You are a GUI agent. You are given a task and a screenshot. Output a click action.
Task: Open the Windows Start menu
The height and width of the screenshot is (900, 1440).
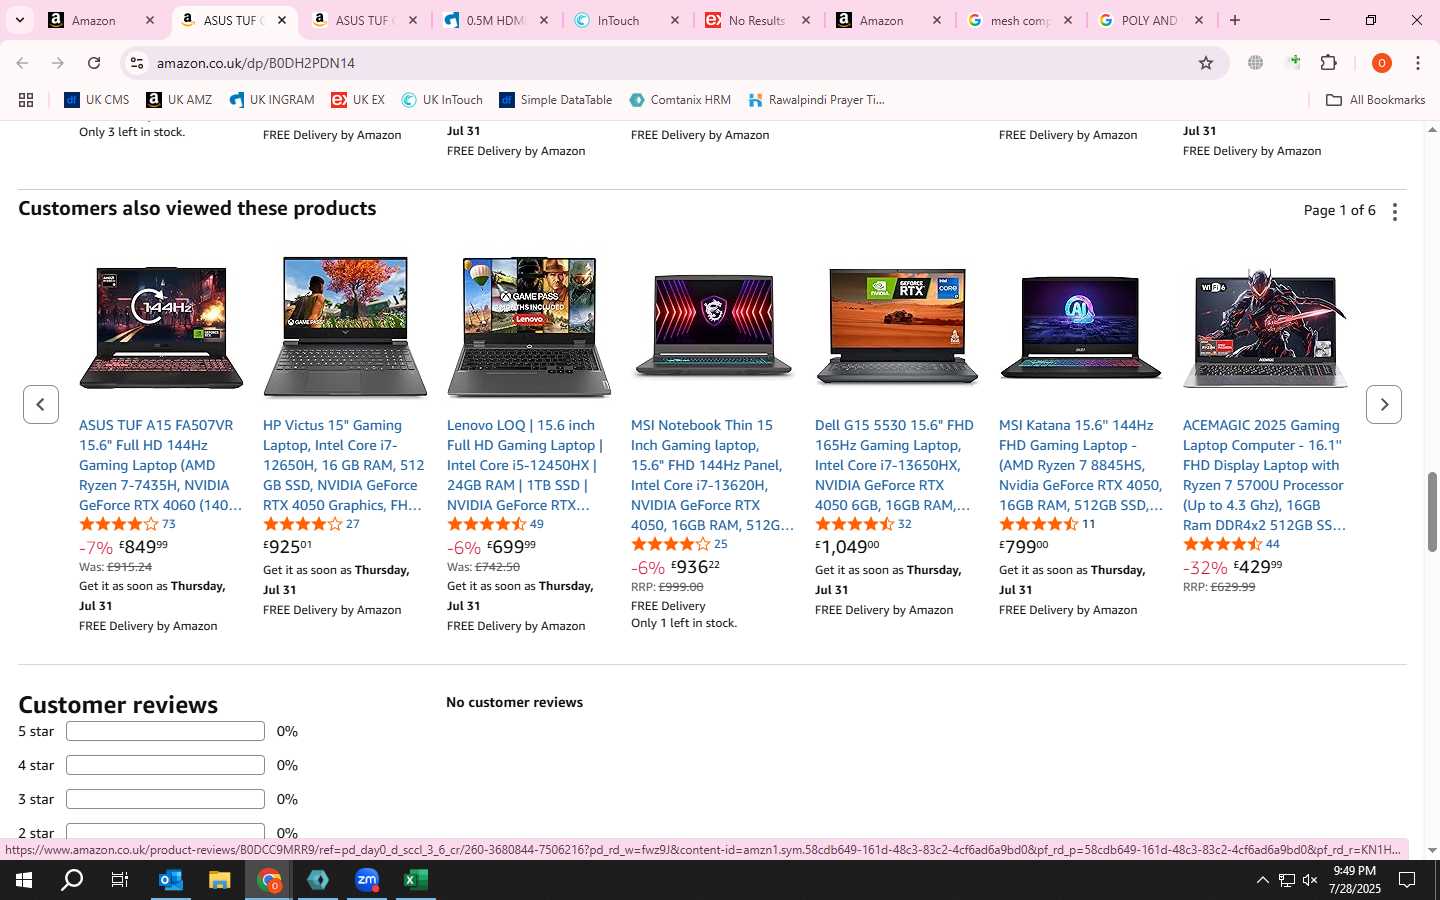(x=23, y=880)
